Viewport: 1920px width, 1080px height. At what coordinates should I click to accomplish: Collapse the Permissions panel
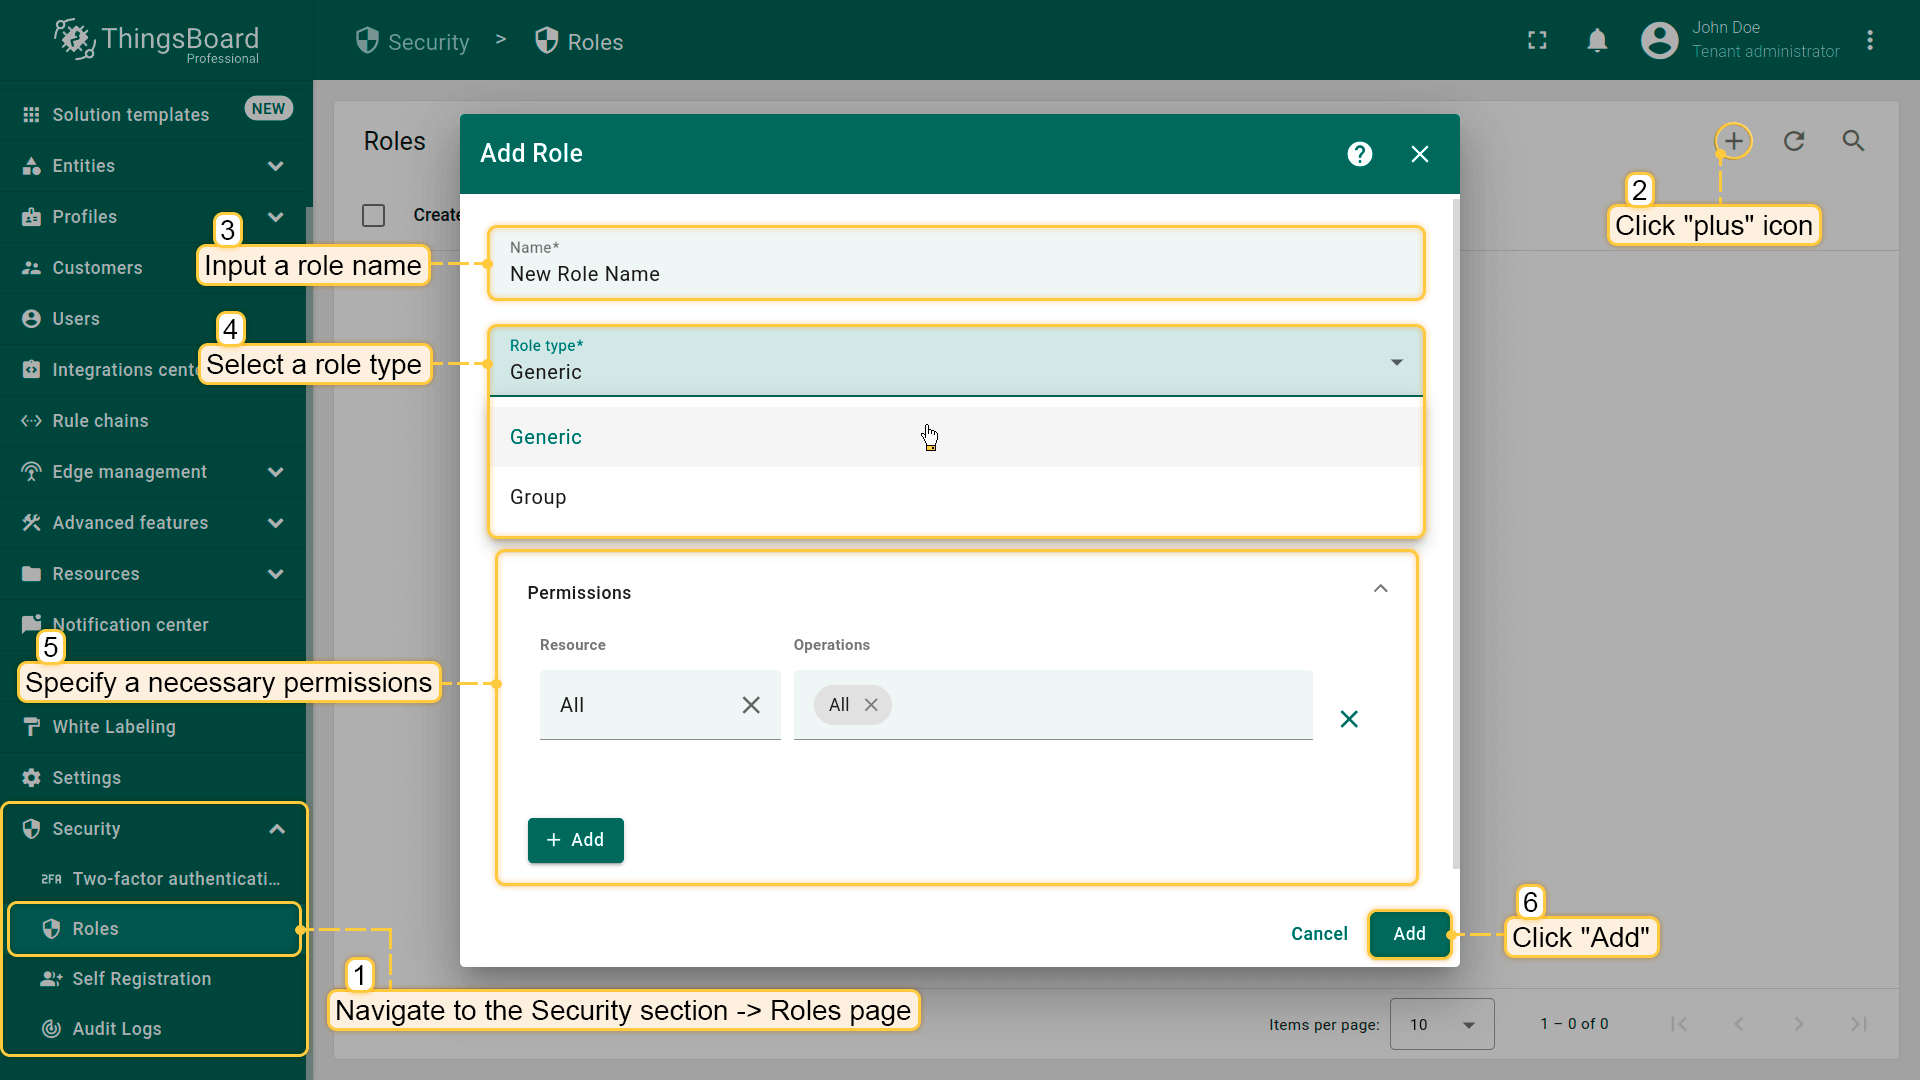point(1380,589)
